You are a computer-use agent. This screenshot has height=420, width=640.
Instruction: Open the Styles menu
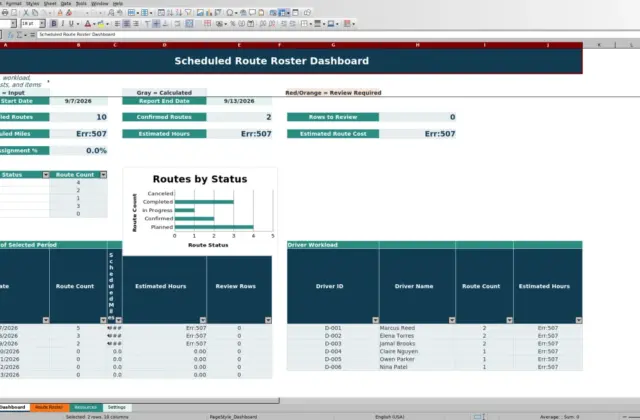click(32, 3)
